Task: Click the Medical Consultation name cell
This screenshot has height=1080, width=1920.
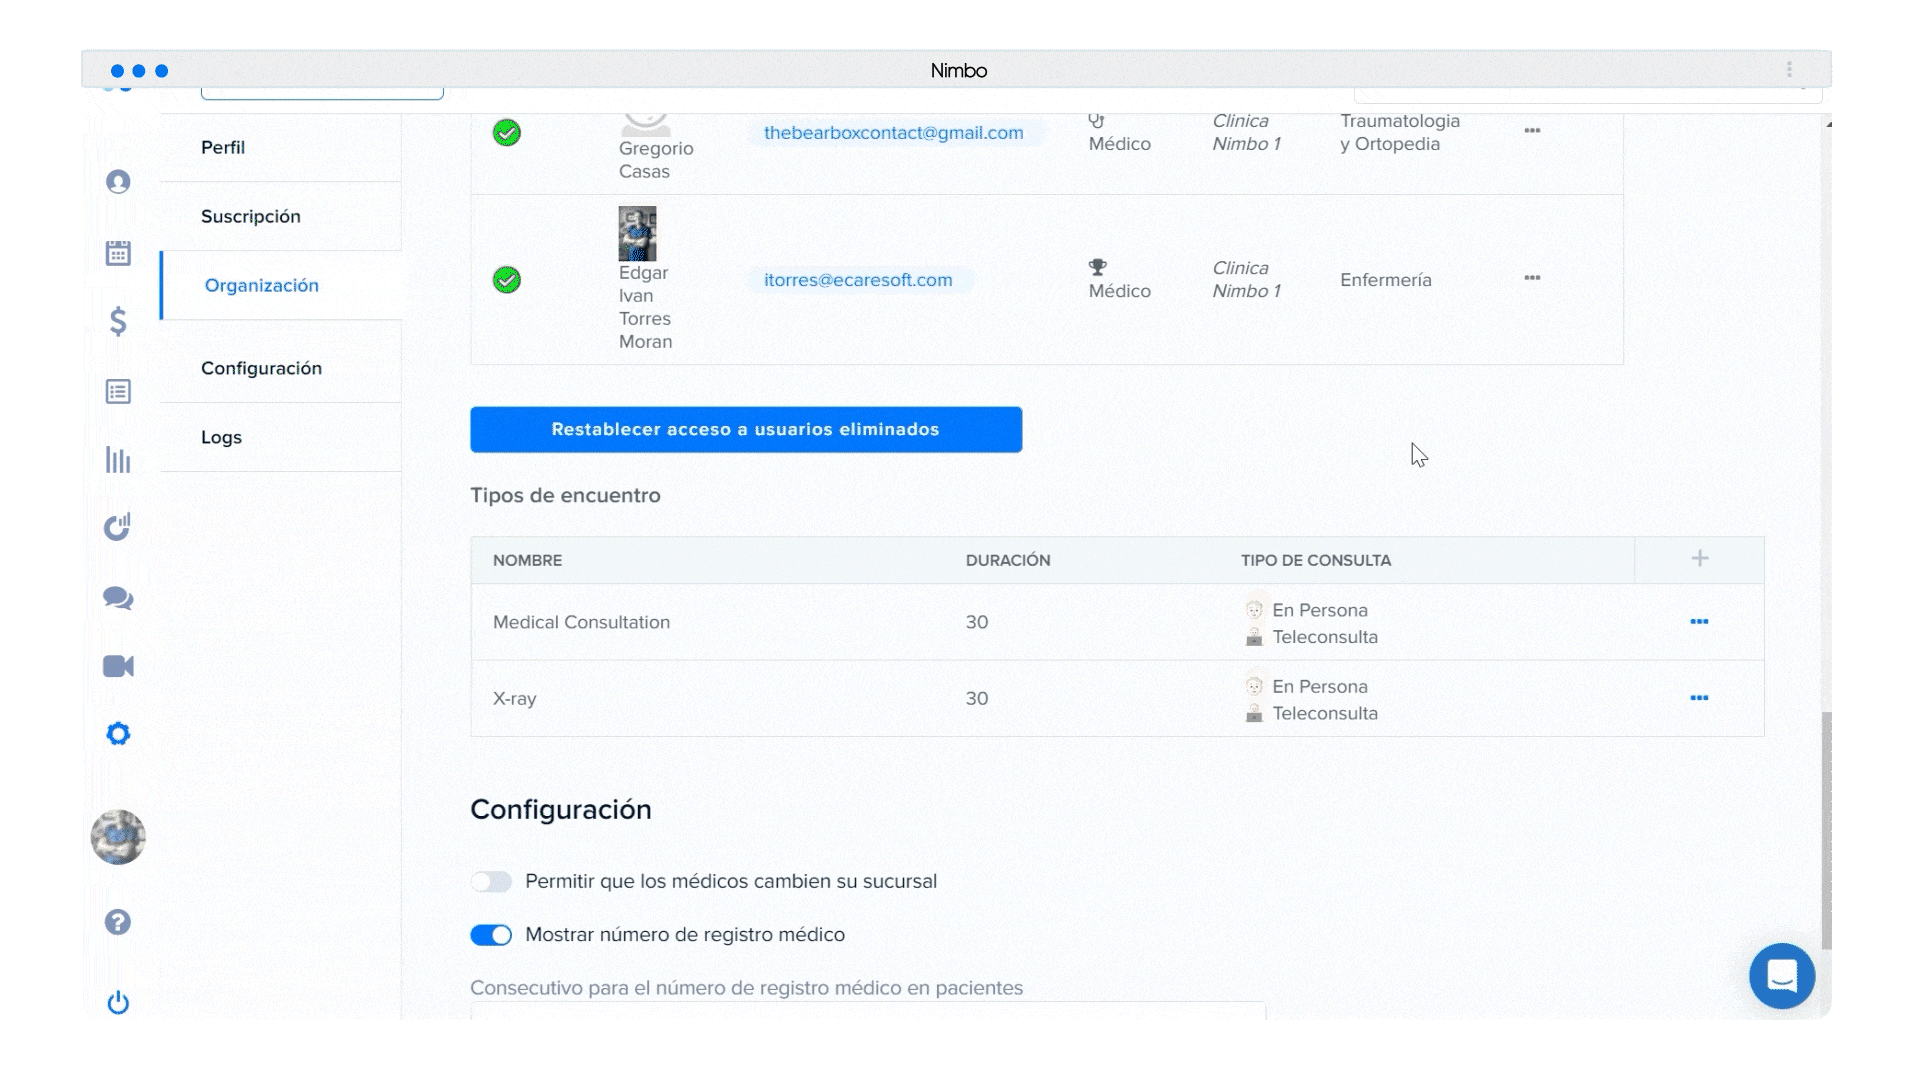Action: (x=581, y=622)
